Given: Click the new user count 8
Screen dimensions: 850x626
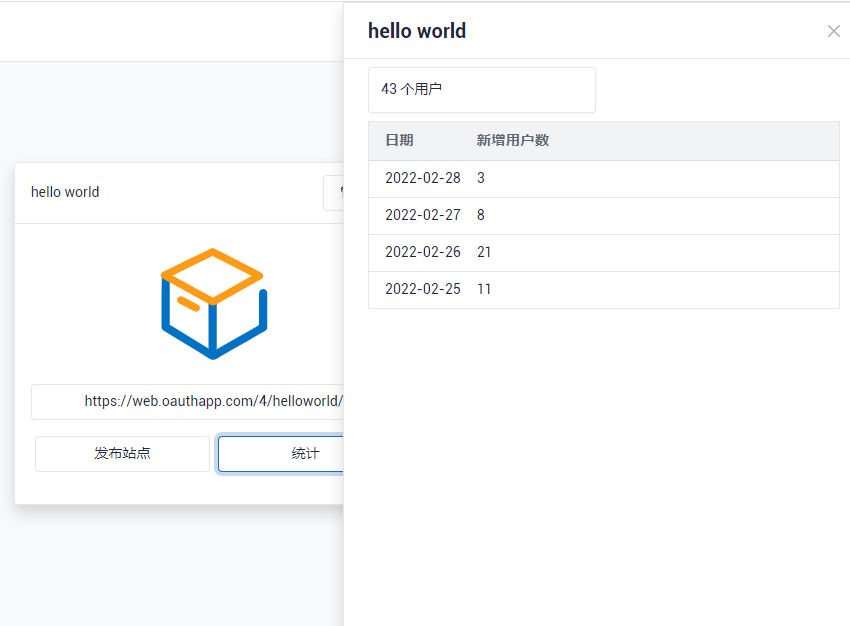Looking at the screenshot, I should (x=481, y=215).
